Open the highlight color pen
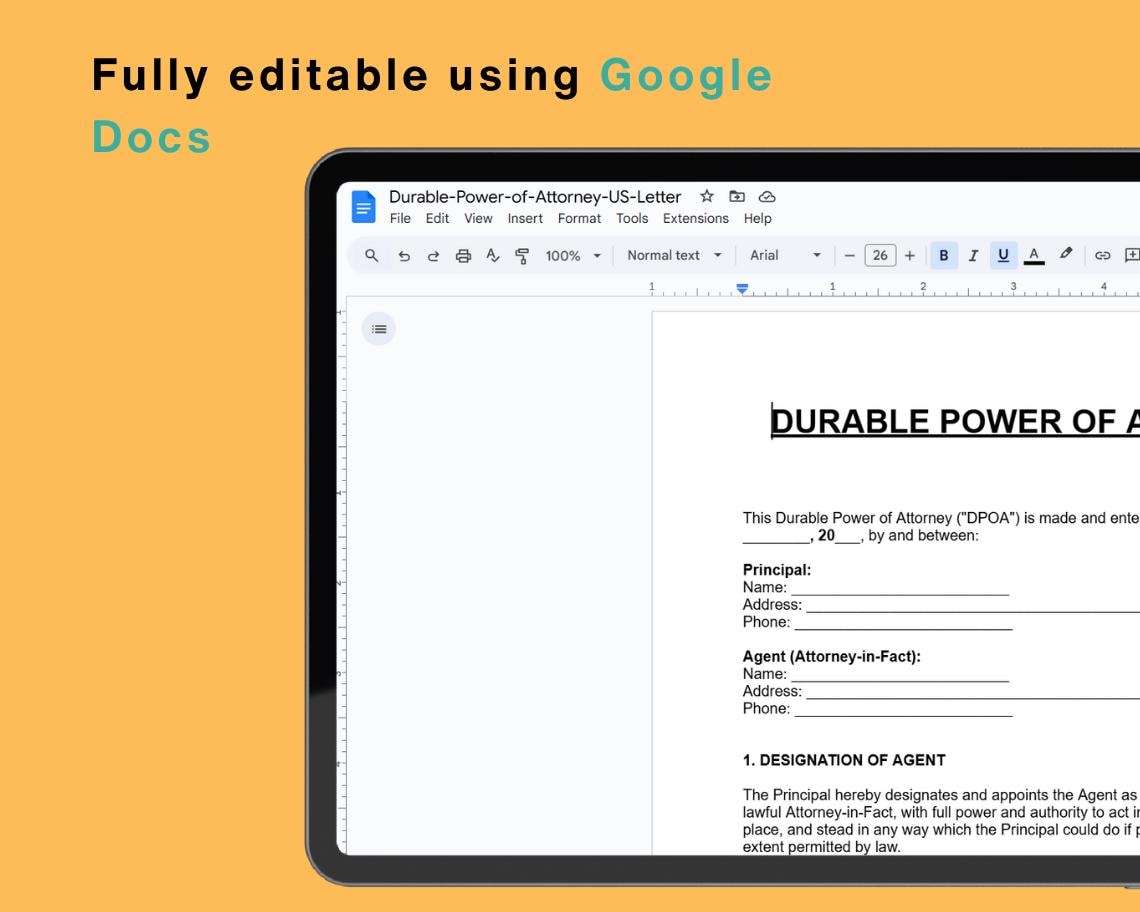This screenshot has width=1140, height=912. pos(1066,254)
